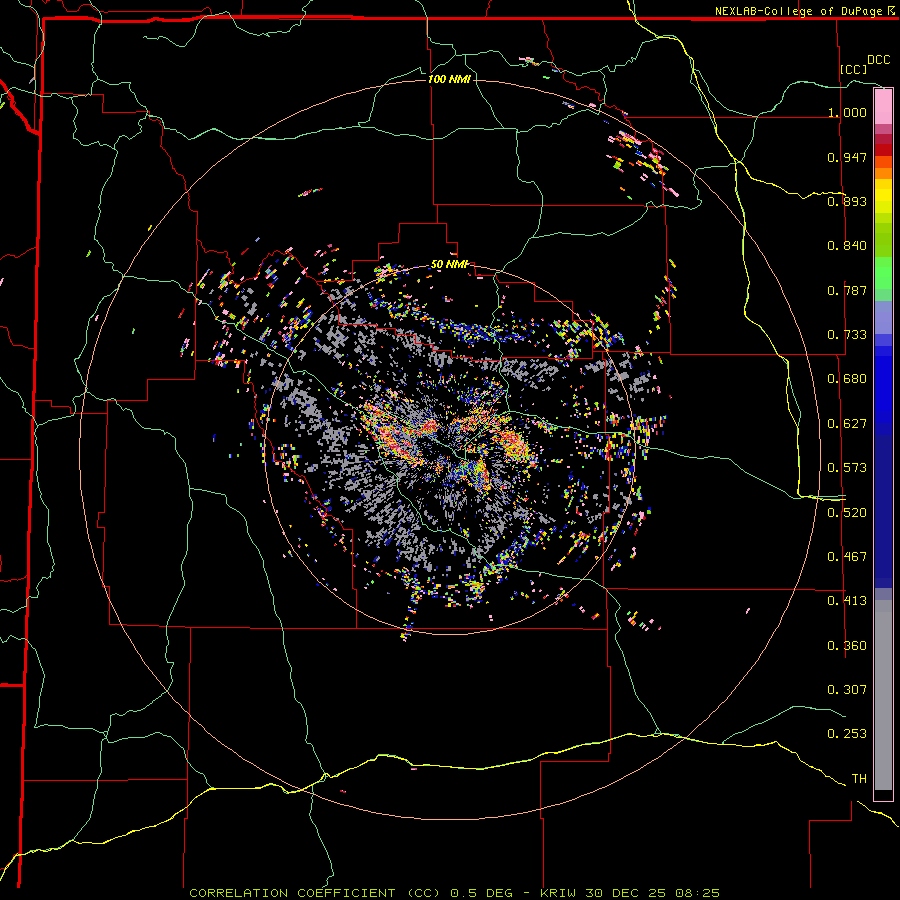Click the 0.467 color scale value
Image resolution: width=900 pixels, height=900 pixels.
coord(847,557)
